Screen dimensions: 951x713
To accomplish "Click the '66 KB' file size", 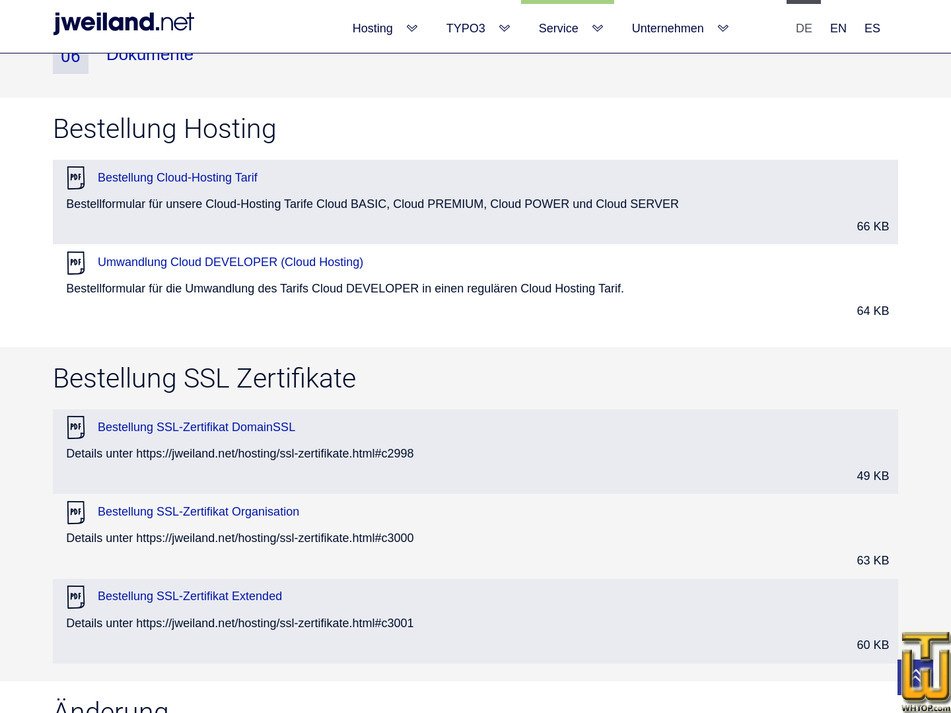I will [873, 226].
